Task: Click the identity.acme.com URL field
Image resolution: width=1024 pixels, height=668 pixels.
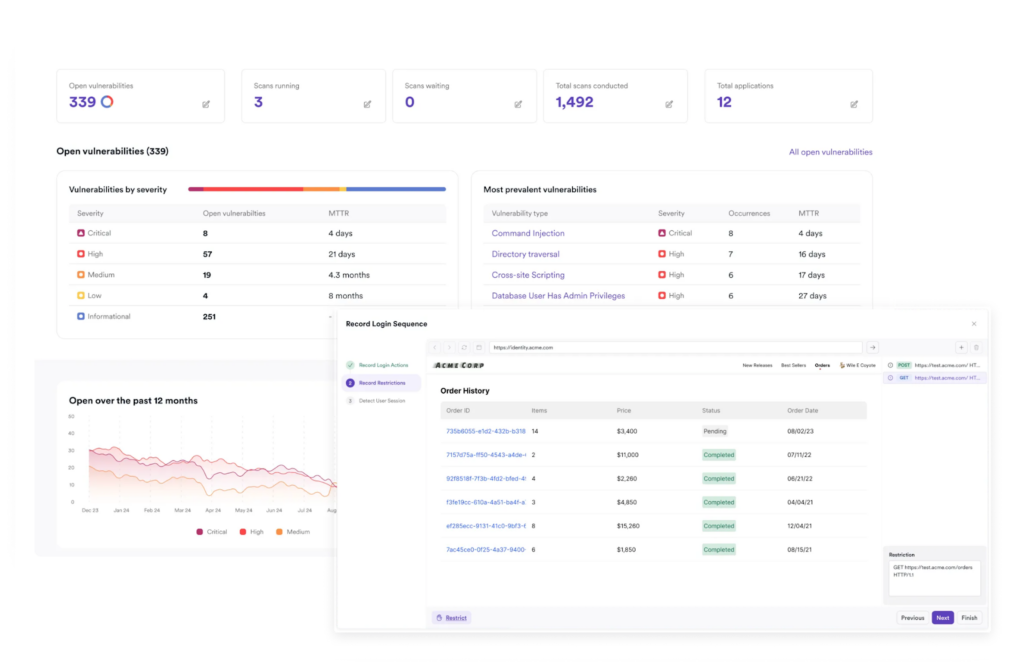Action: pos(675,347)
